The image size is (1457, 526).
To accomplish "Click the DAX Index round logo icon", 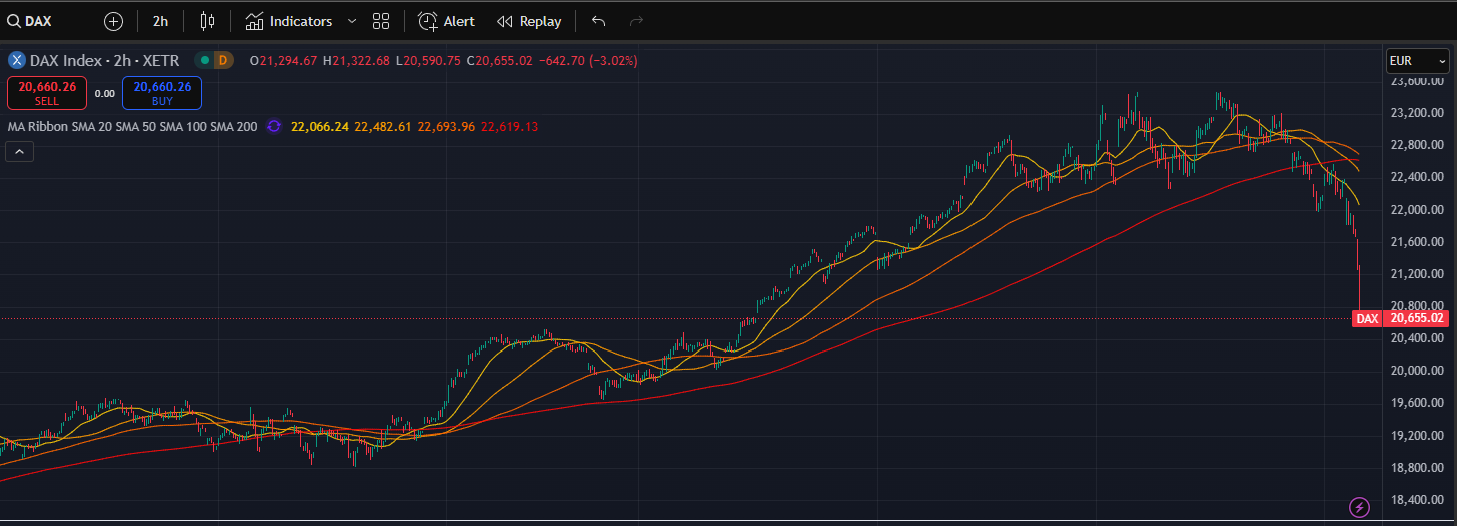I will [16, 61].
